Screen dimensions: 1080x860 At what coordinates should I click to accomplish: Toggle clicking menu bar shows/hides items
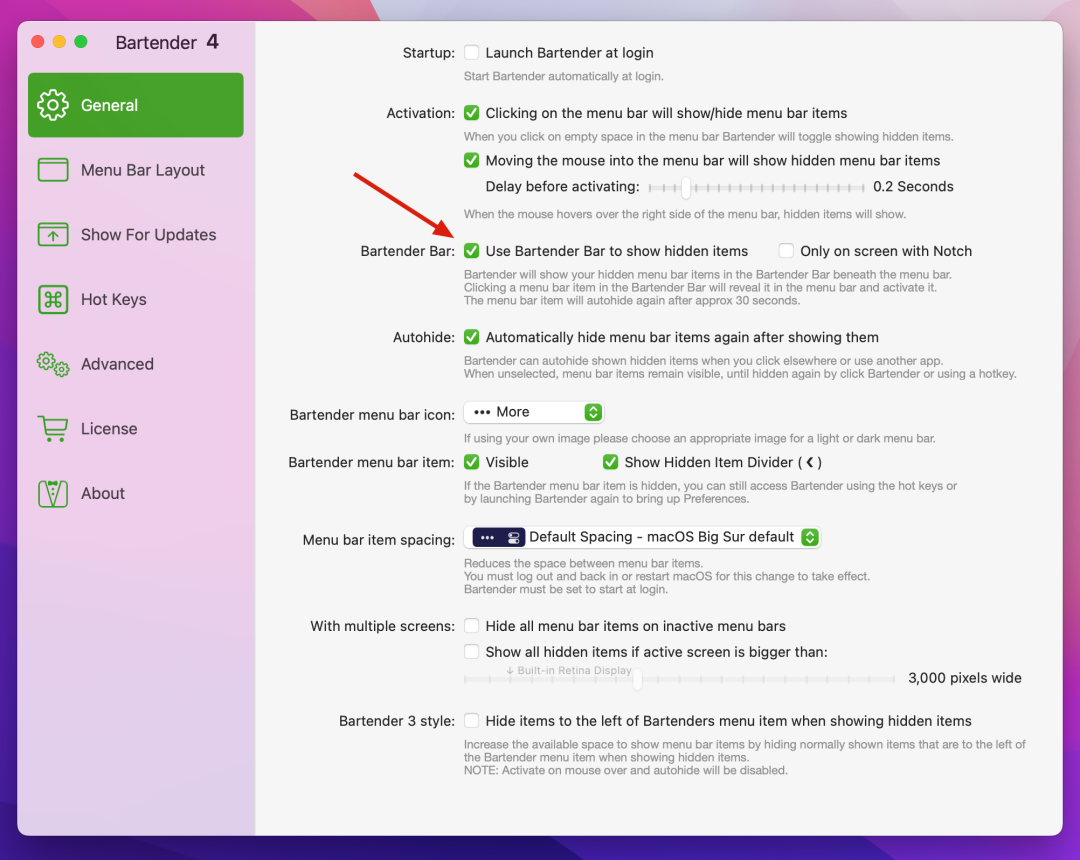point(472,113)
